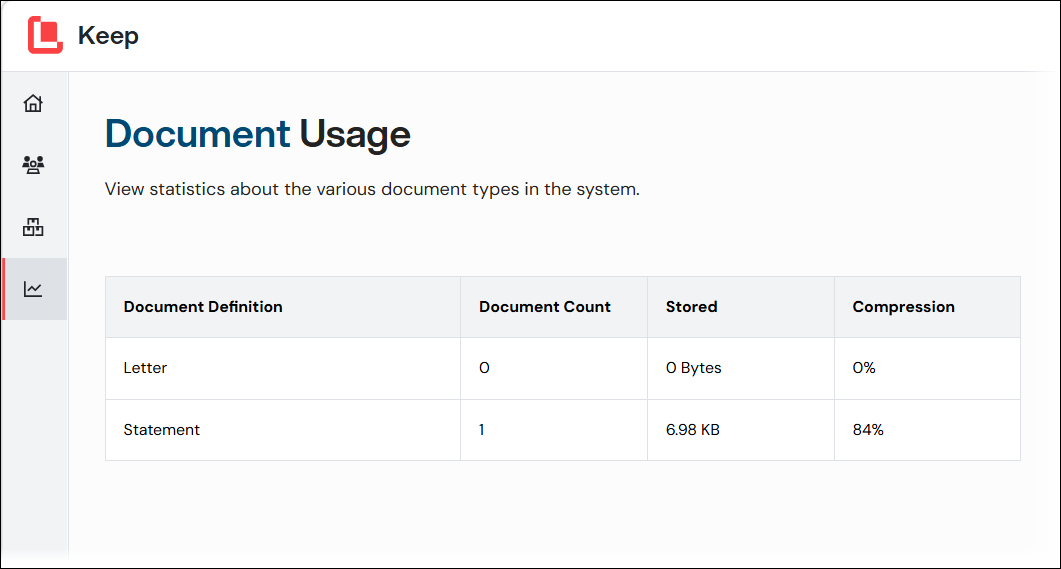1061x569 pixels.
Task: Click the 6.98 KB stored value
Action: (x=693, y=430)
